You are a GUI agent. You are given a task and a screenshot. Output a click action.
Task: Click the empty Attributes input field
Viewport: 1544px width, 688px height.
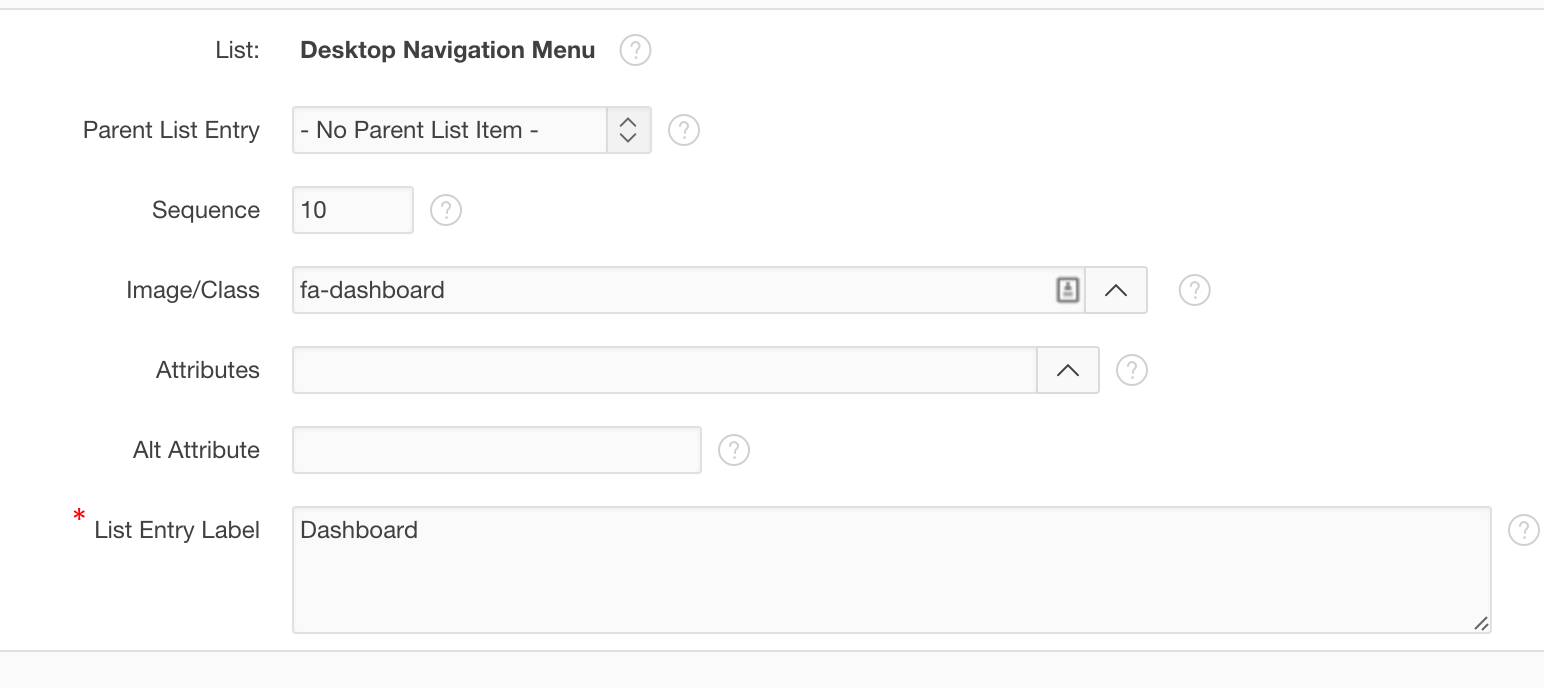pos(660,370)
